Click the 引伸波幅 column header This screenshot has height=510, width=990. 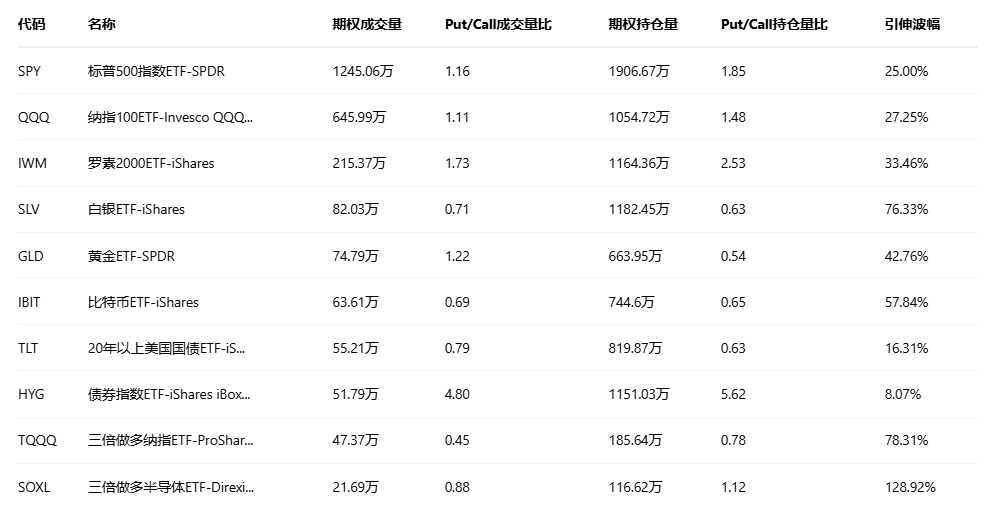(x=912, y=24)
